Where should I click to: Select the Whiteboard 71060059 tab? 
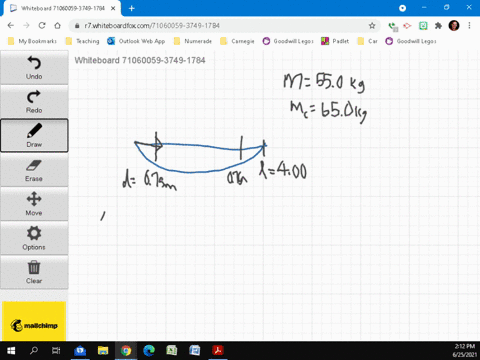coord(62,8)
